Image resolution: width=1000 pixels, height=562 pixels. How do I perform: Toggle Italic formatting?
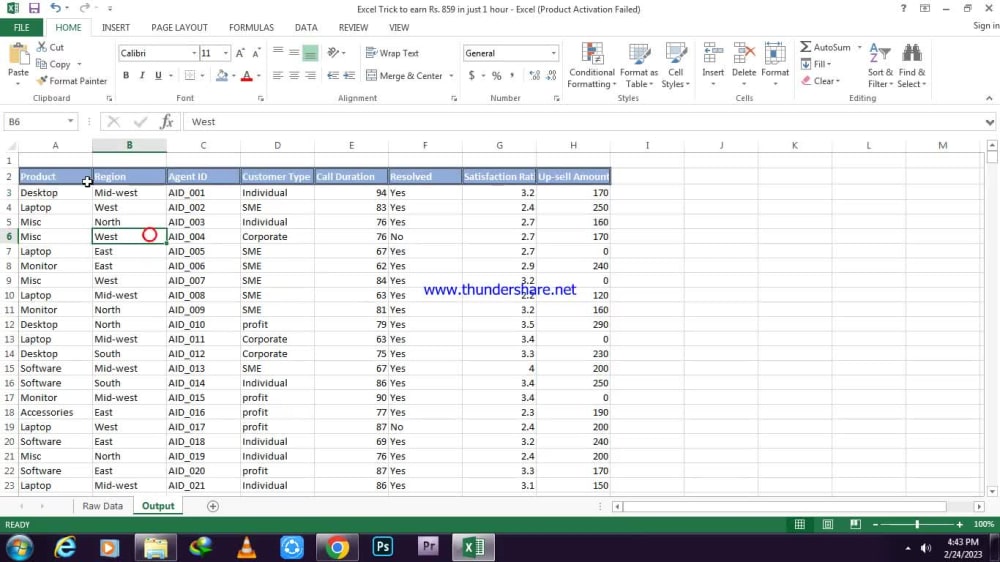point(142,76)
